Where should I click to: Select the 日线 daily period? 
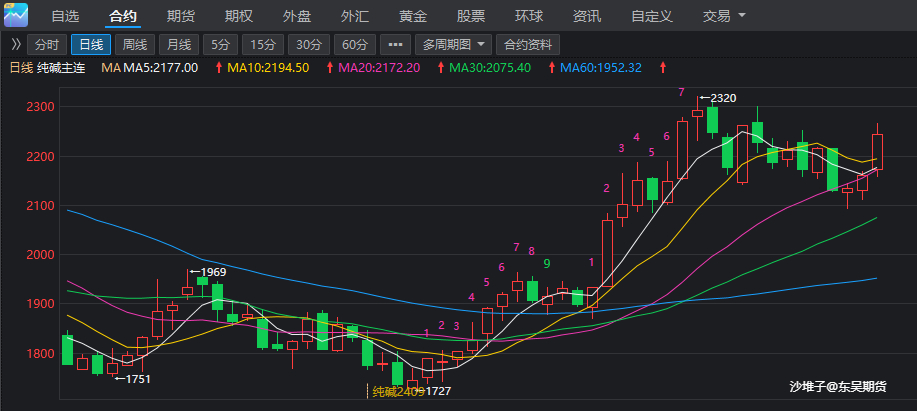91,44
